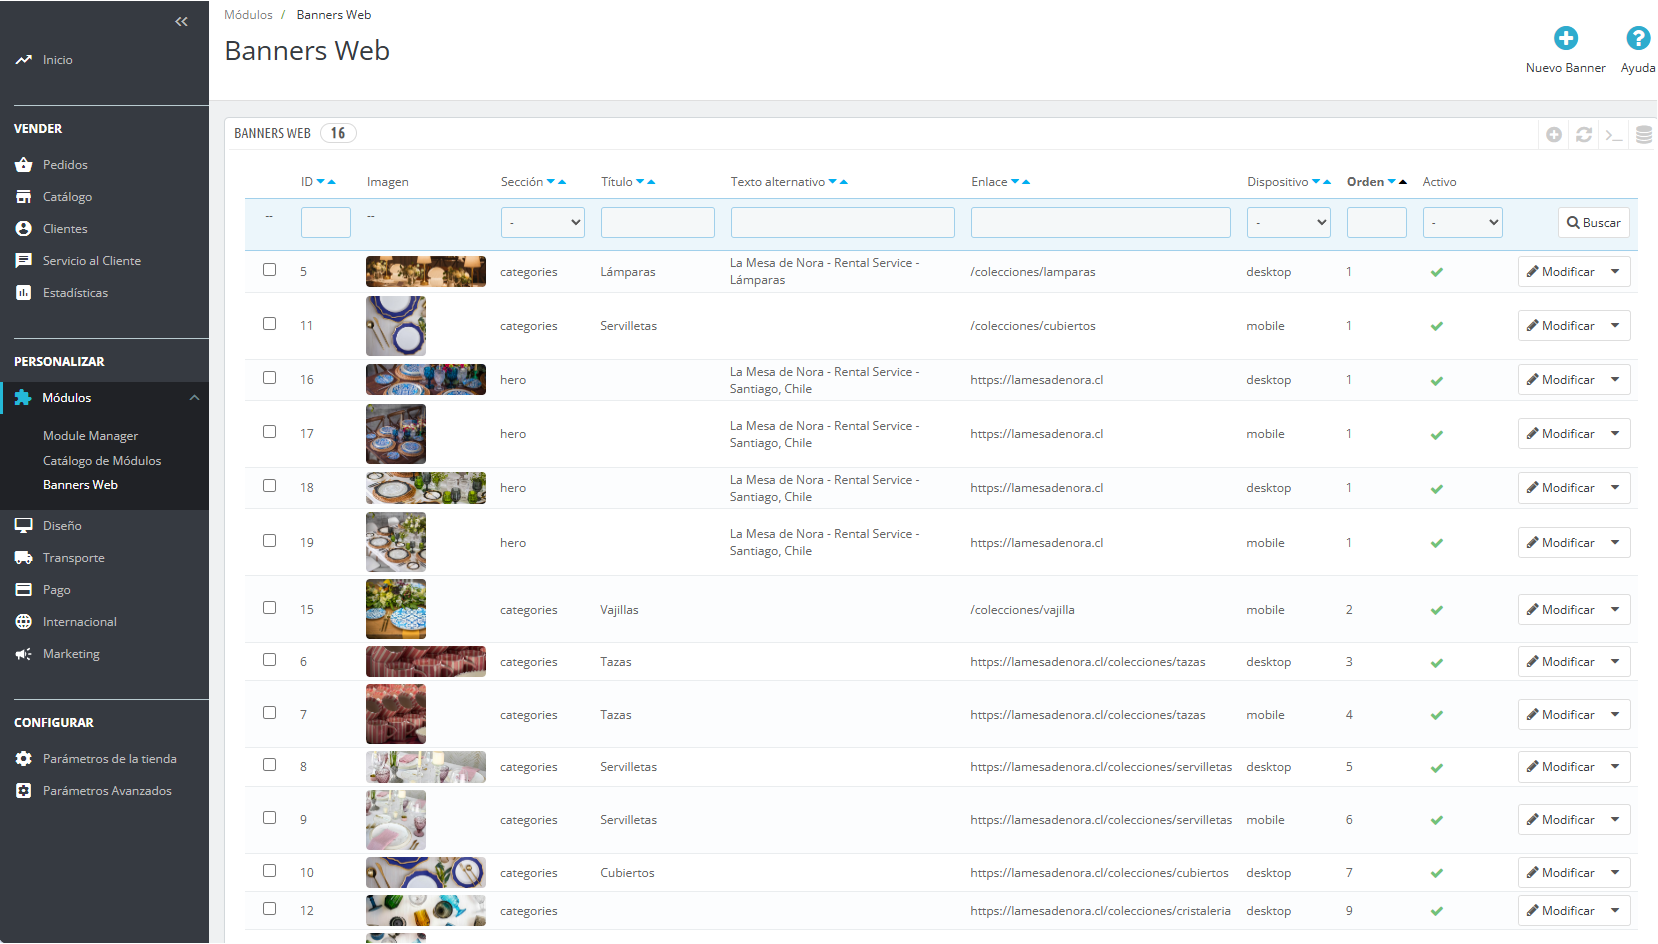Open Sección filter dropdown
1658x944 pixels.
[x=543, y=222]
